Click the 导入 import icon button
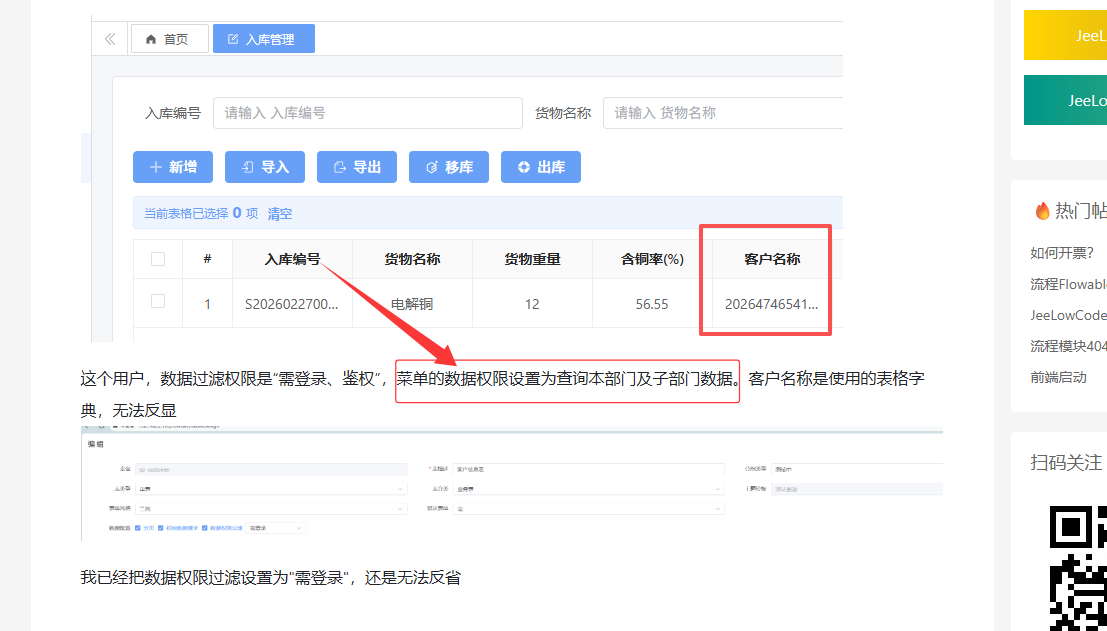The width and height of the screenshot is (1107, 631). 264,167
